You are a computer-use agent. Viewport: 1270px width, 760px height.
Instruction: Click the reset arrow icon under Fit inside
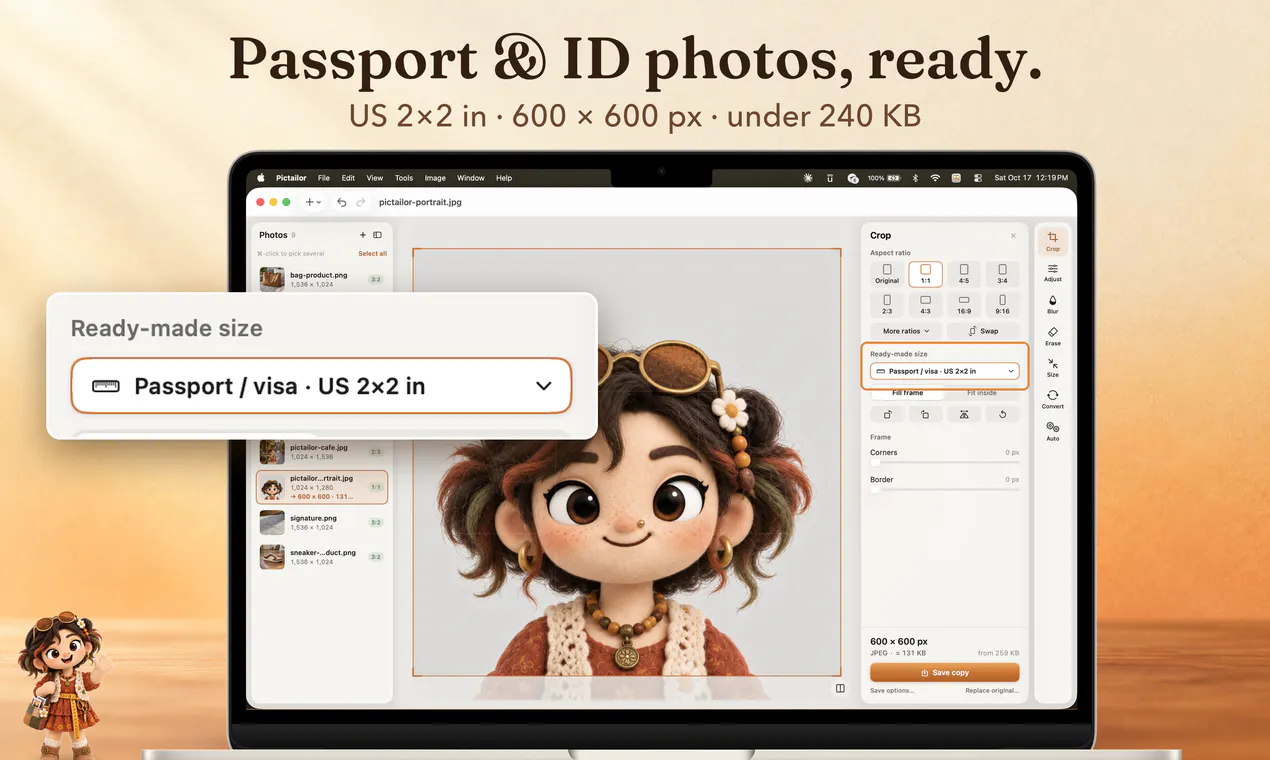click(x=1002, y=414)
